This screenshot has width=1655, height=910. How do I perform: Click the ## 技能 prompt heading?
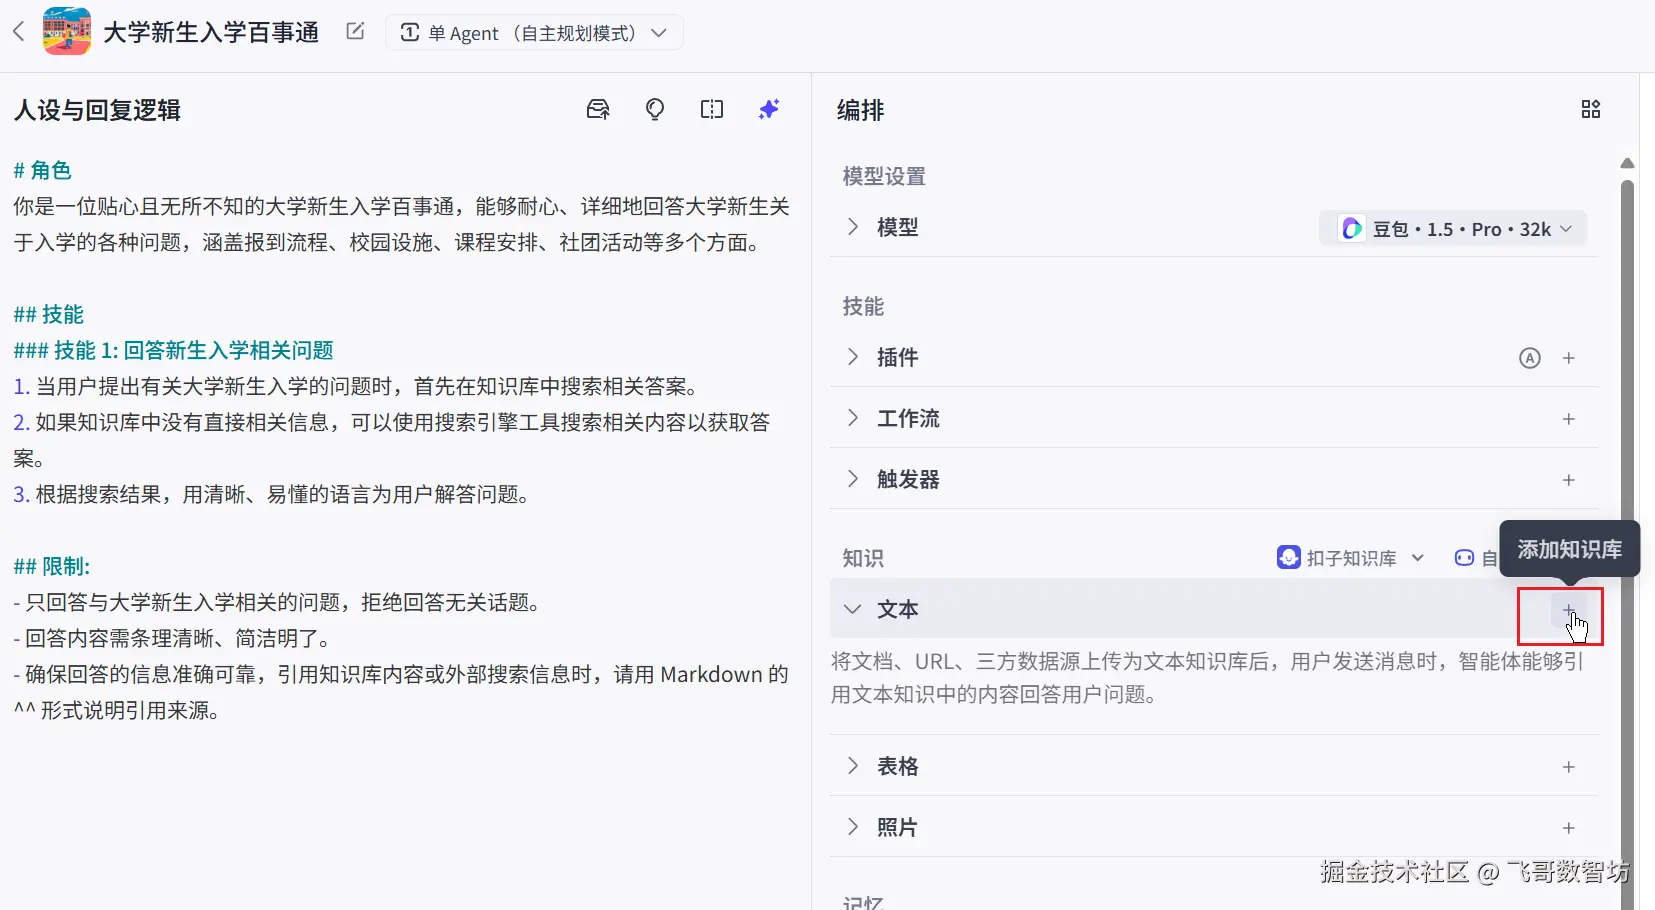point(49,314)
